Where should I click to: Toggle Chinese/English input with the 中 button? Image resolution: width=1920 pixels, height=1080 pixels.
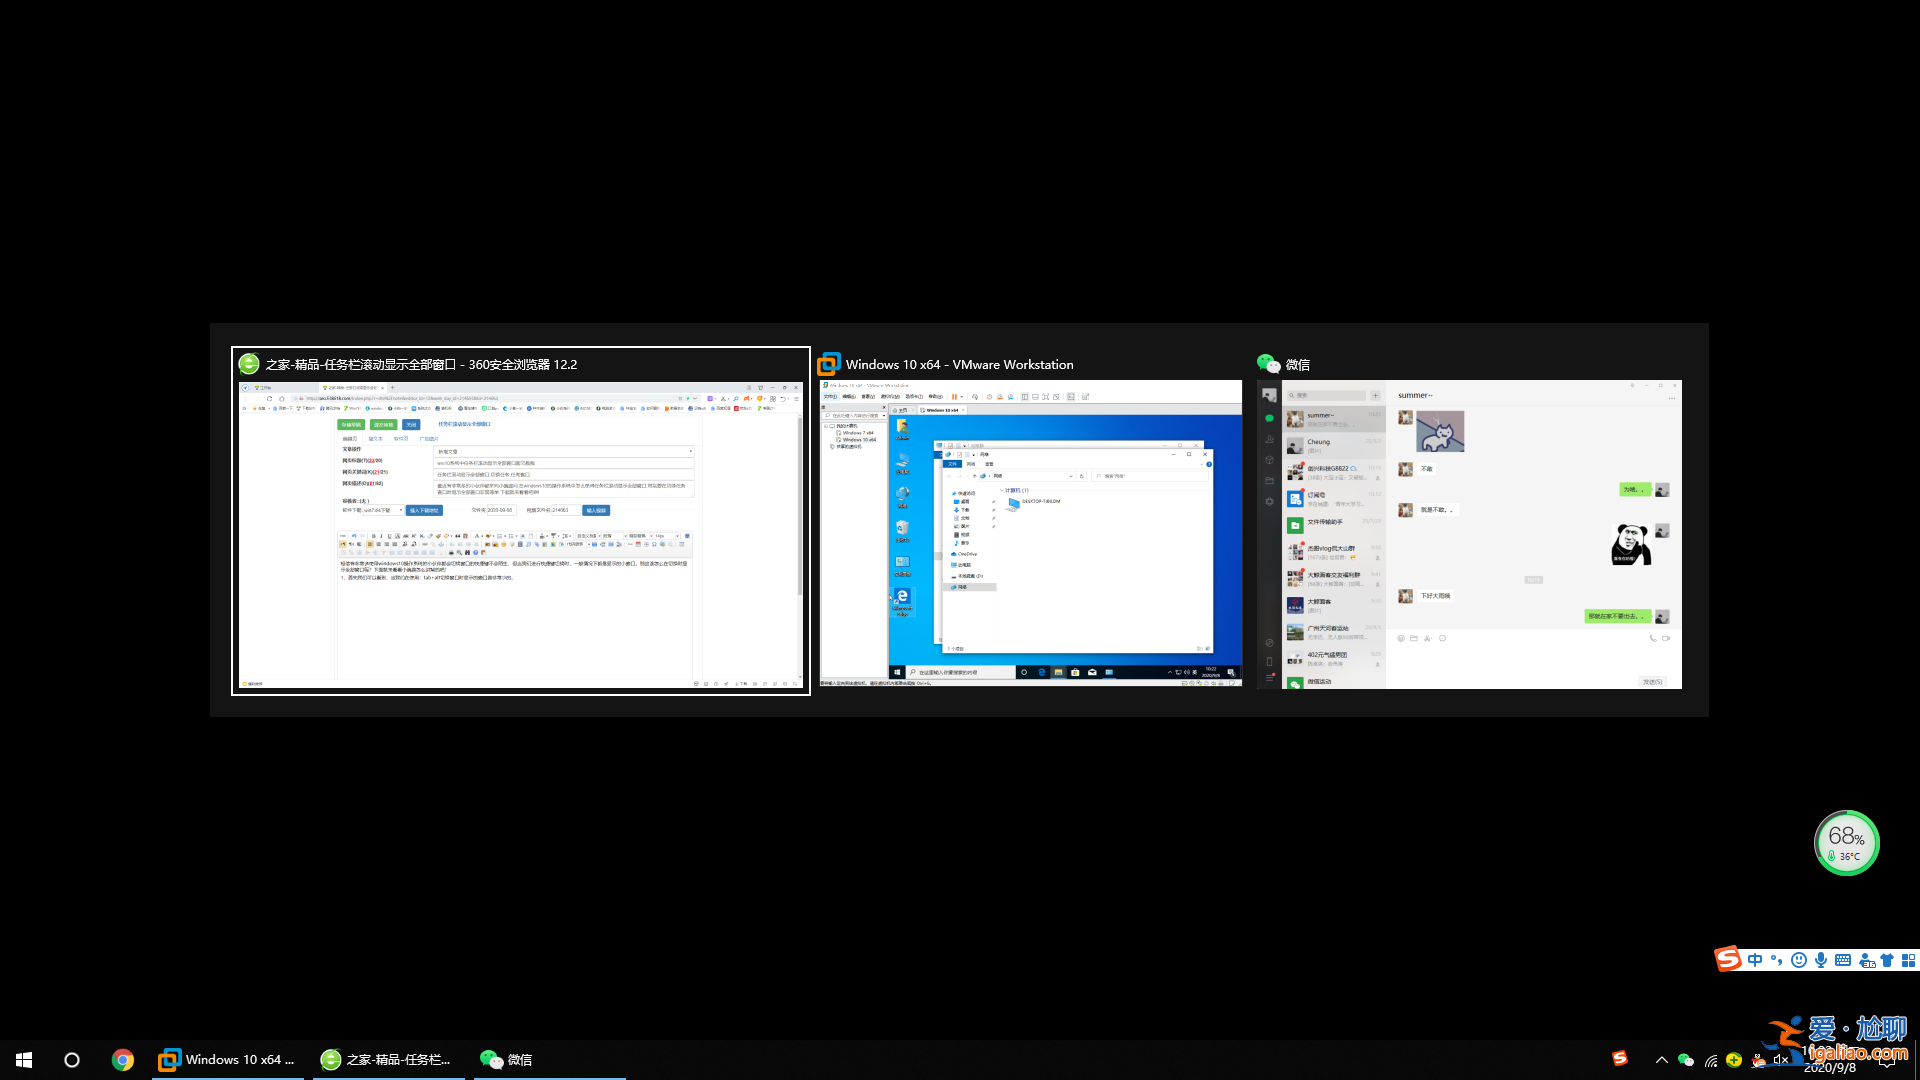[x=1755, y=959]
